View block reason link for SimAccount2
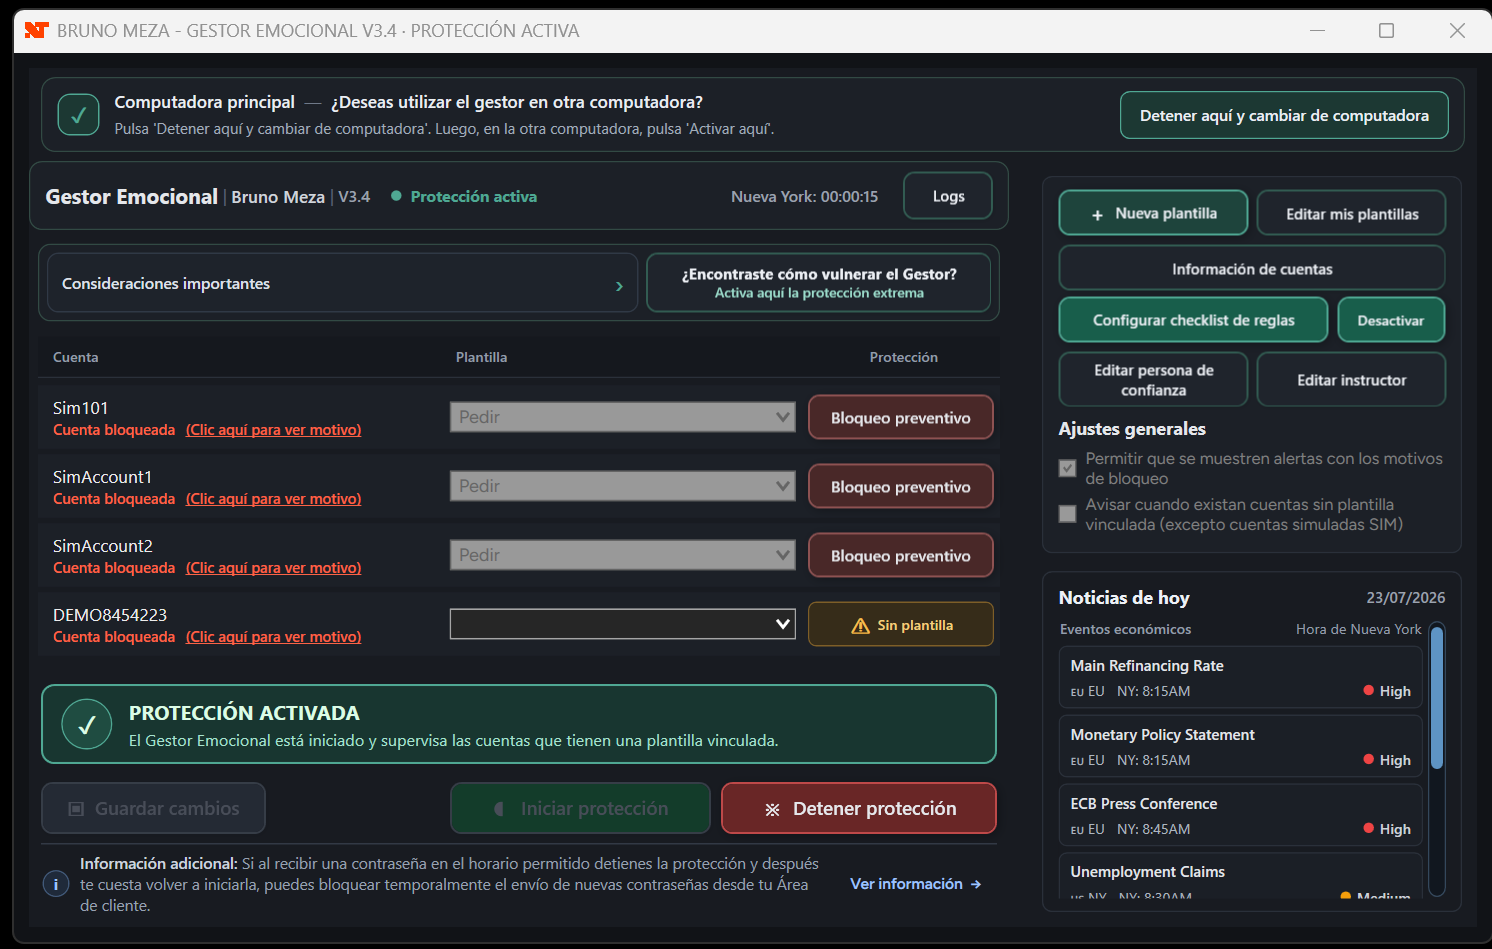 274,568
